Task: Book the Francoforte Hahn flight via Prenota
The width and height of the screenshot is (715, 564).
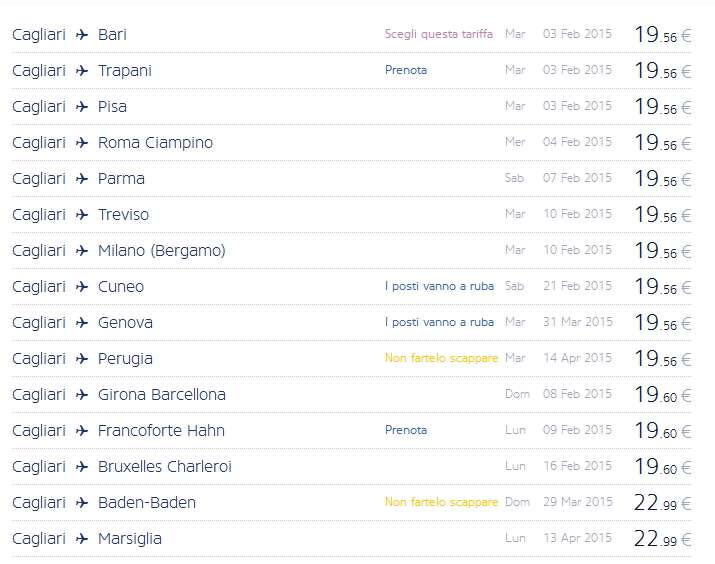Action: pyautogui.click(x=405, y=430)
